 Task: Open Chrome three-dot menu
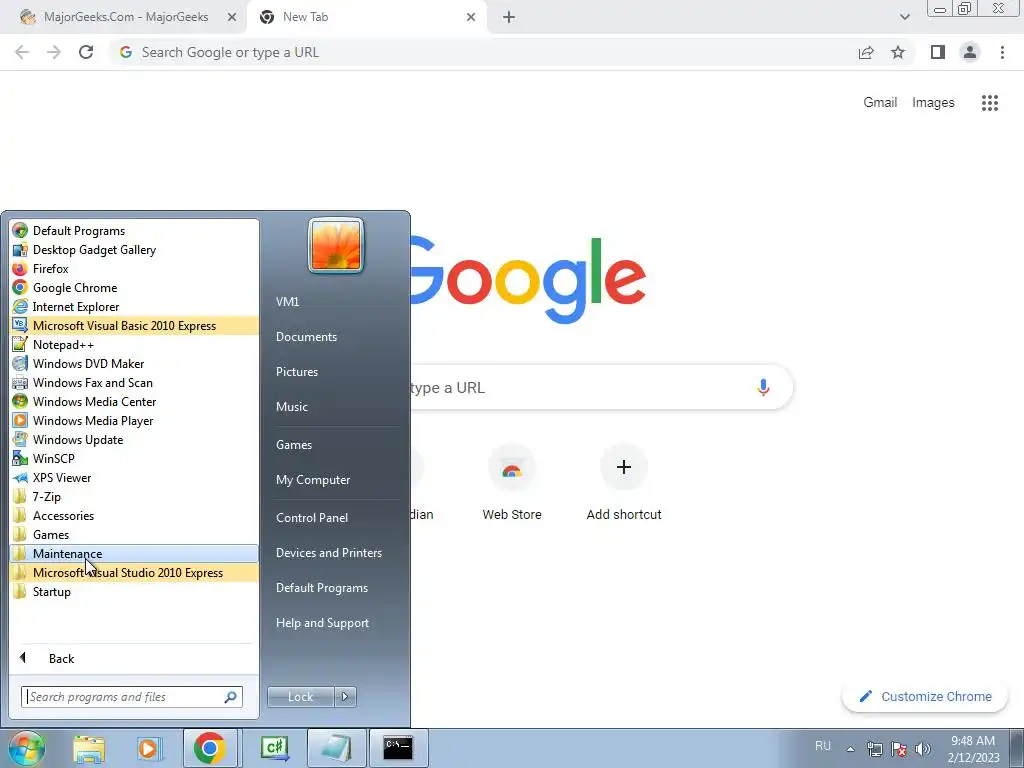[x=1002, y=52]
